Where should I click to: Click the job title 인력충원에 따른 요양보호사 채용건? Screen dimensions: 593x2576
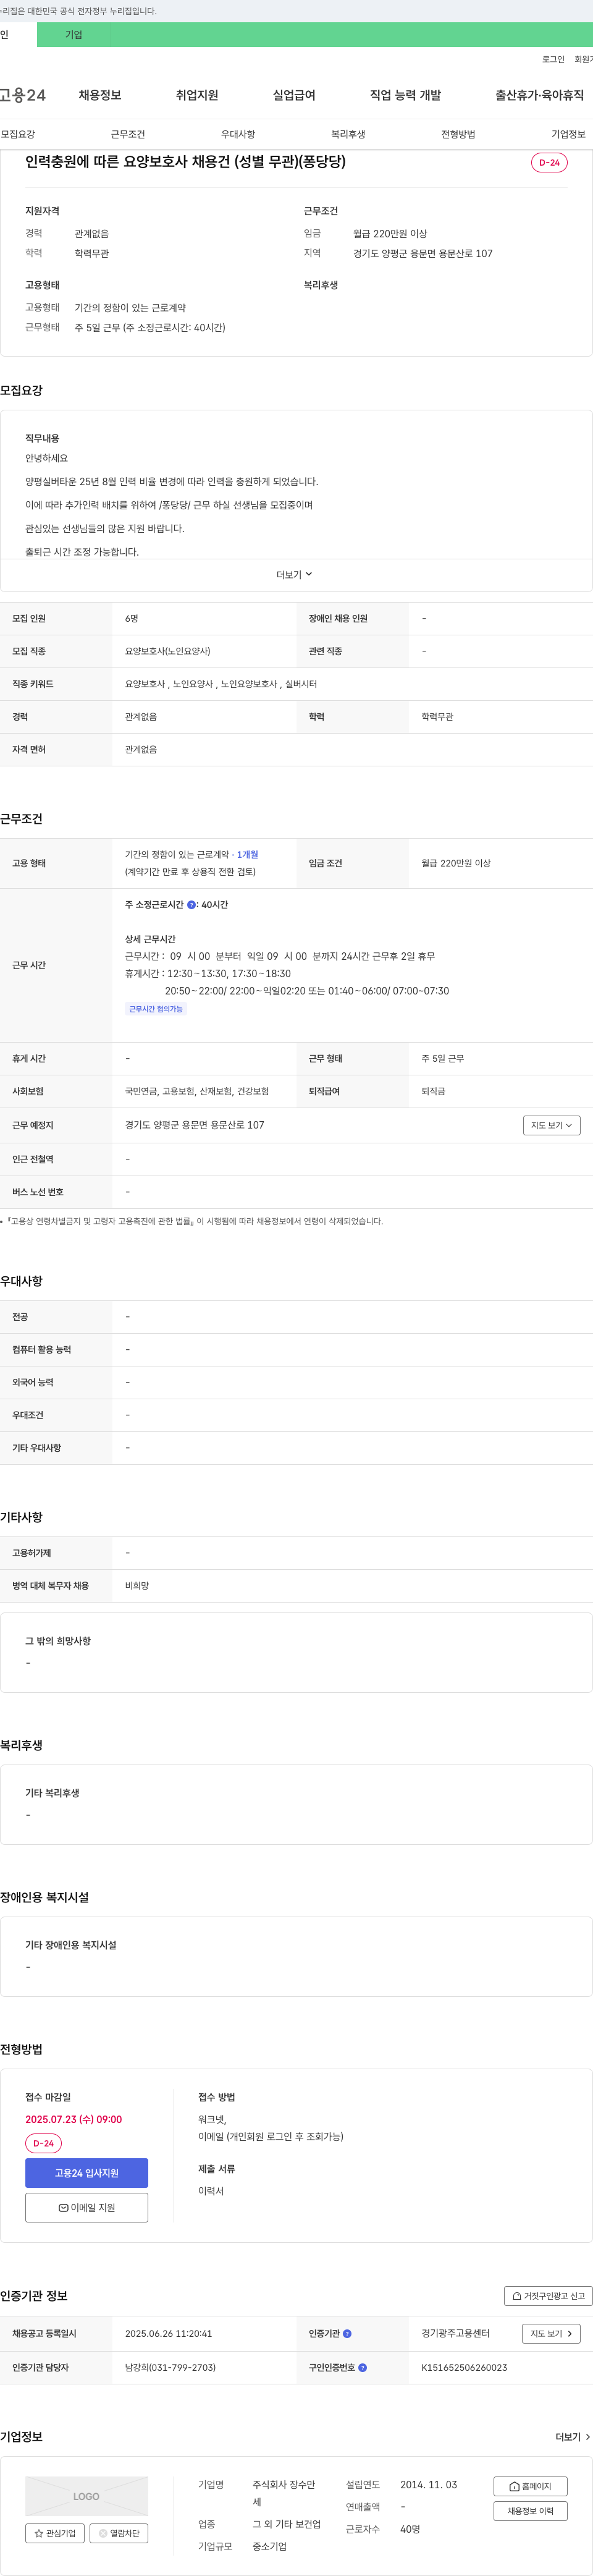pyautogui.click(x=185, y=161)
